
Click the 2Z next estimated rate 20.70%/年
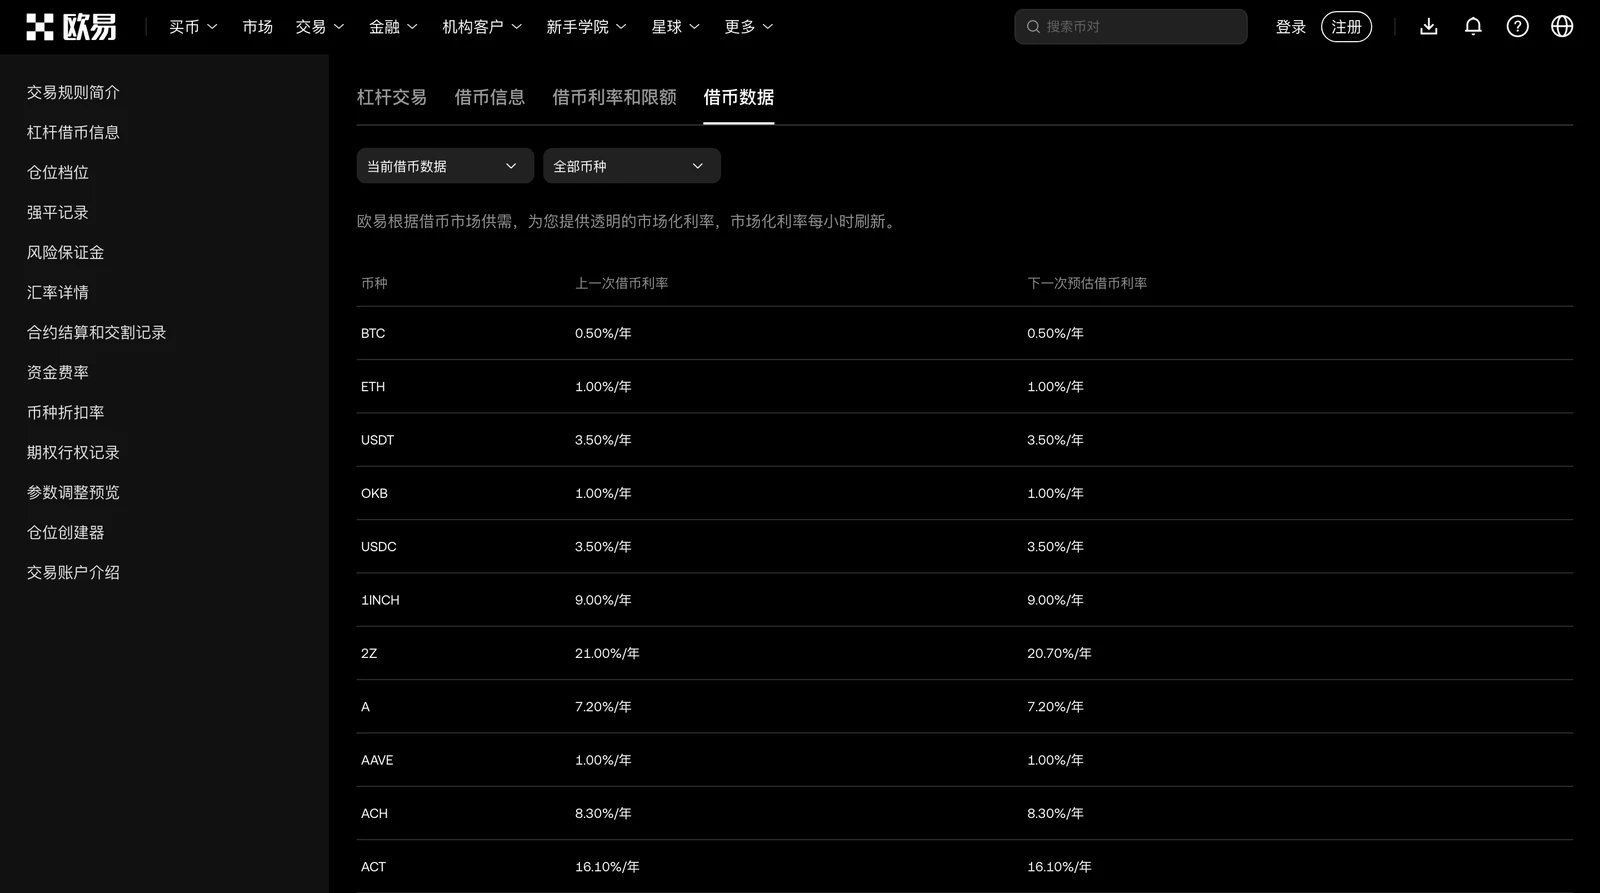pos(1059,653)
